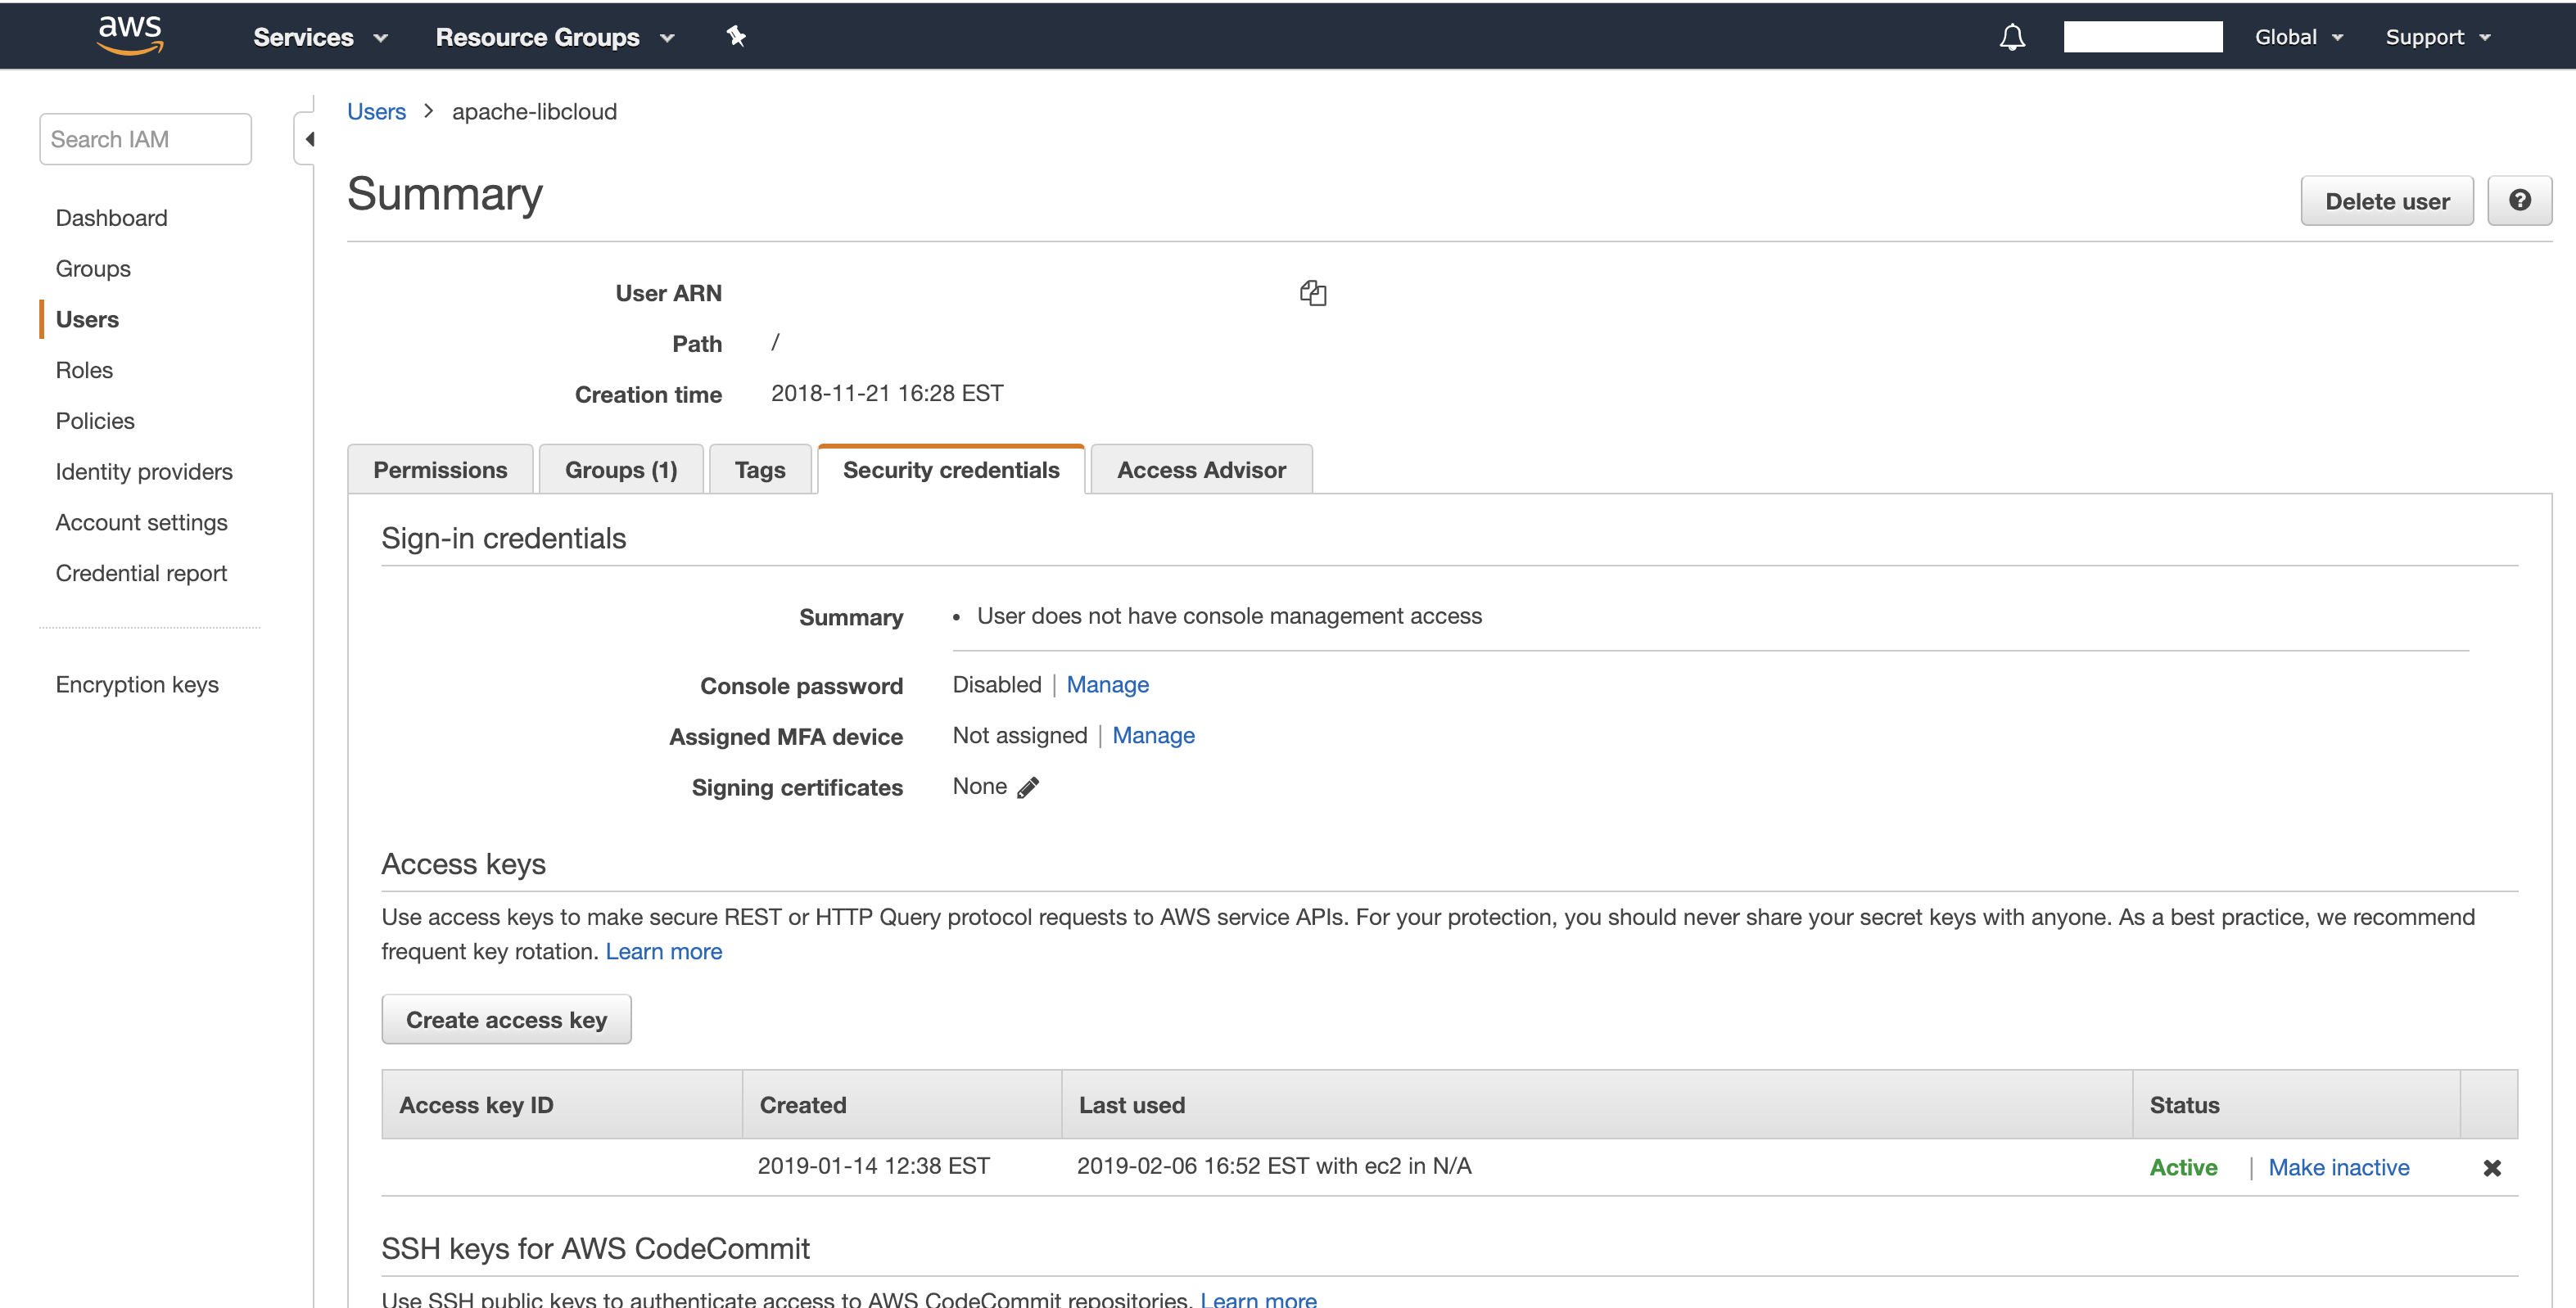Viewport: 2576px width, 1308px height.
Task: Open Policies in the sidebar
Action: point(95,421)
